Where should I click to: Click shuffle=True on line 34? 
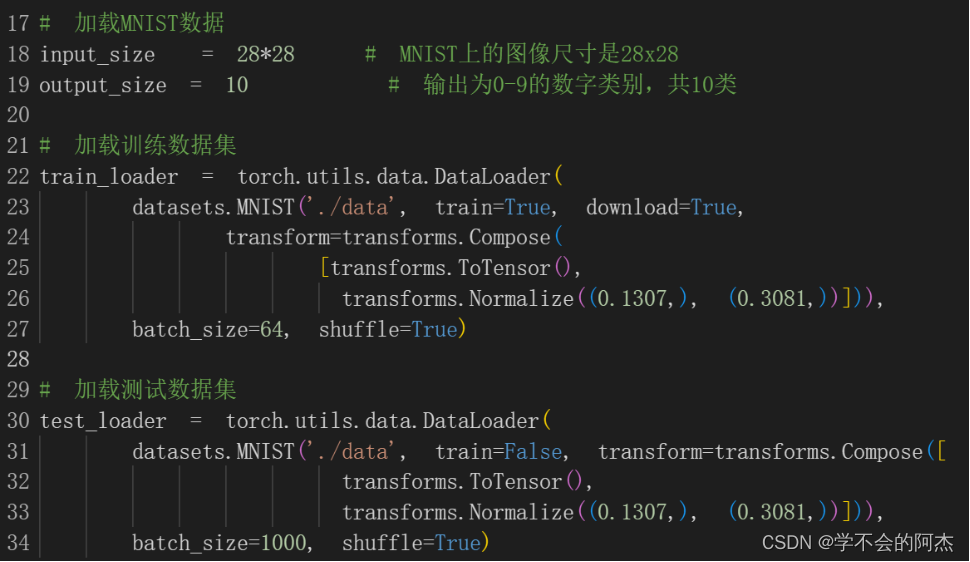pyautogui.click(x=411, y=543)
